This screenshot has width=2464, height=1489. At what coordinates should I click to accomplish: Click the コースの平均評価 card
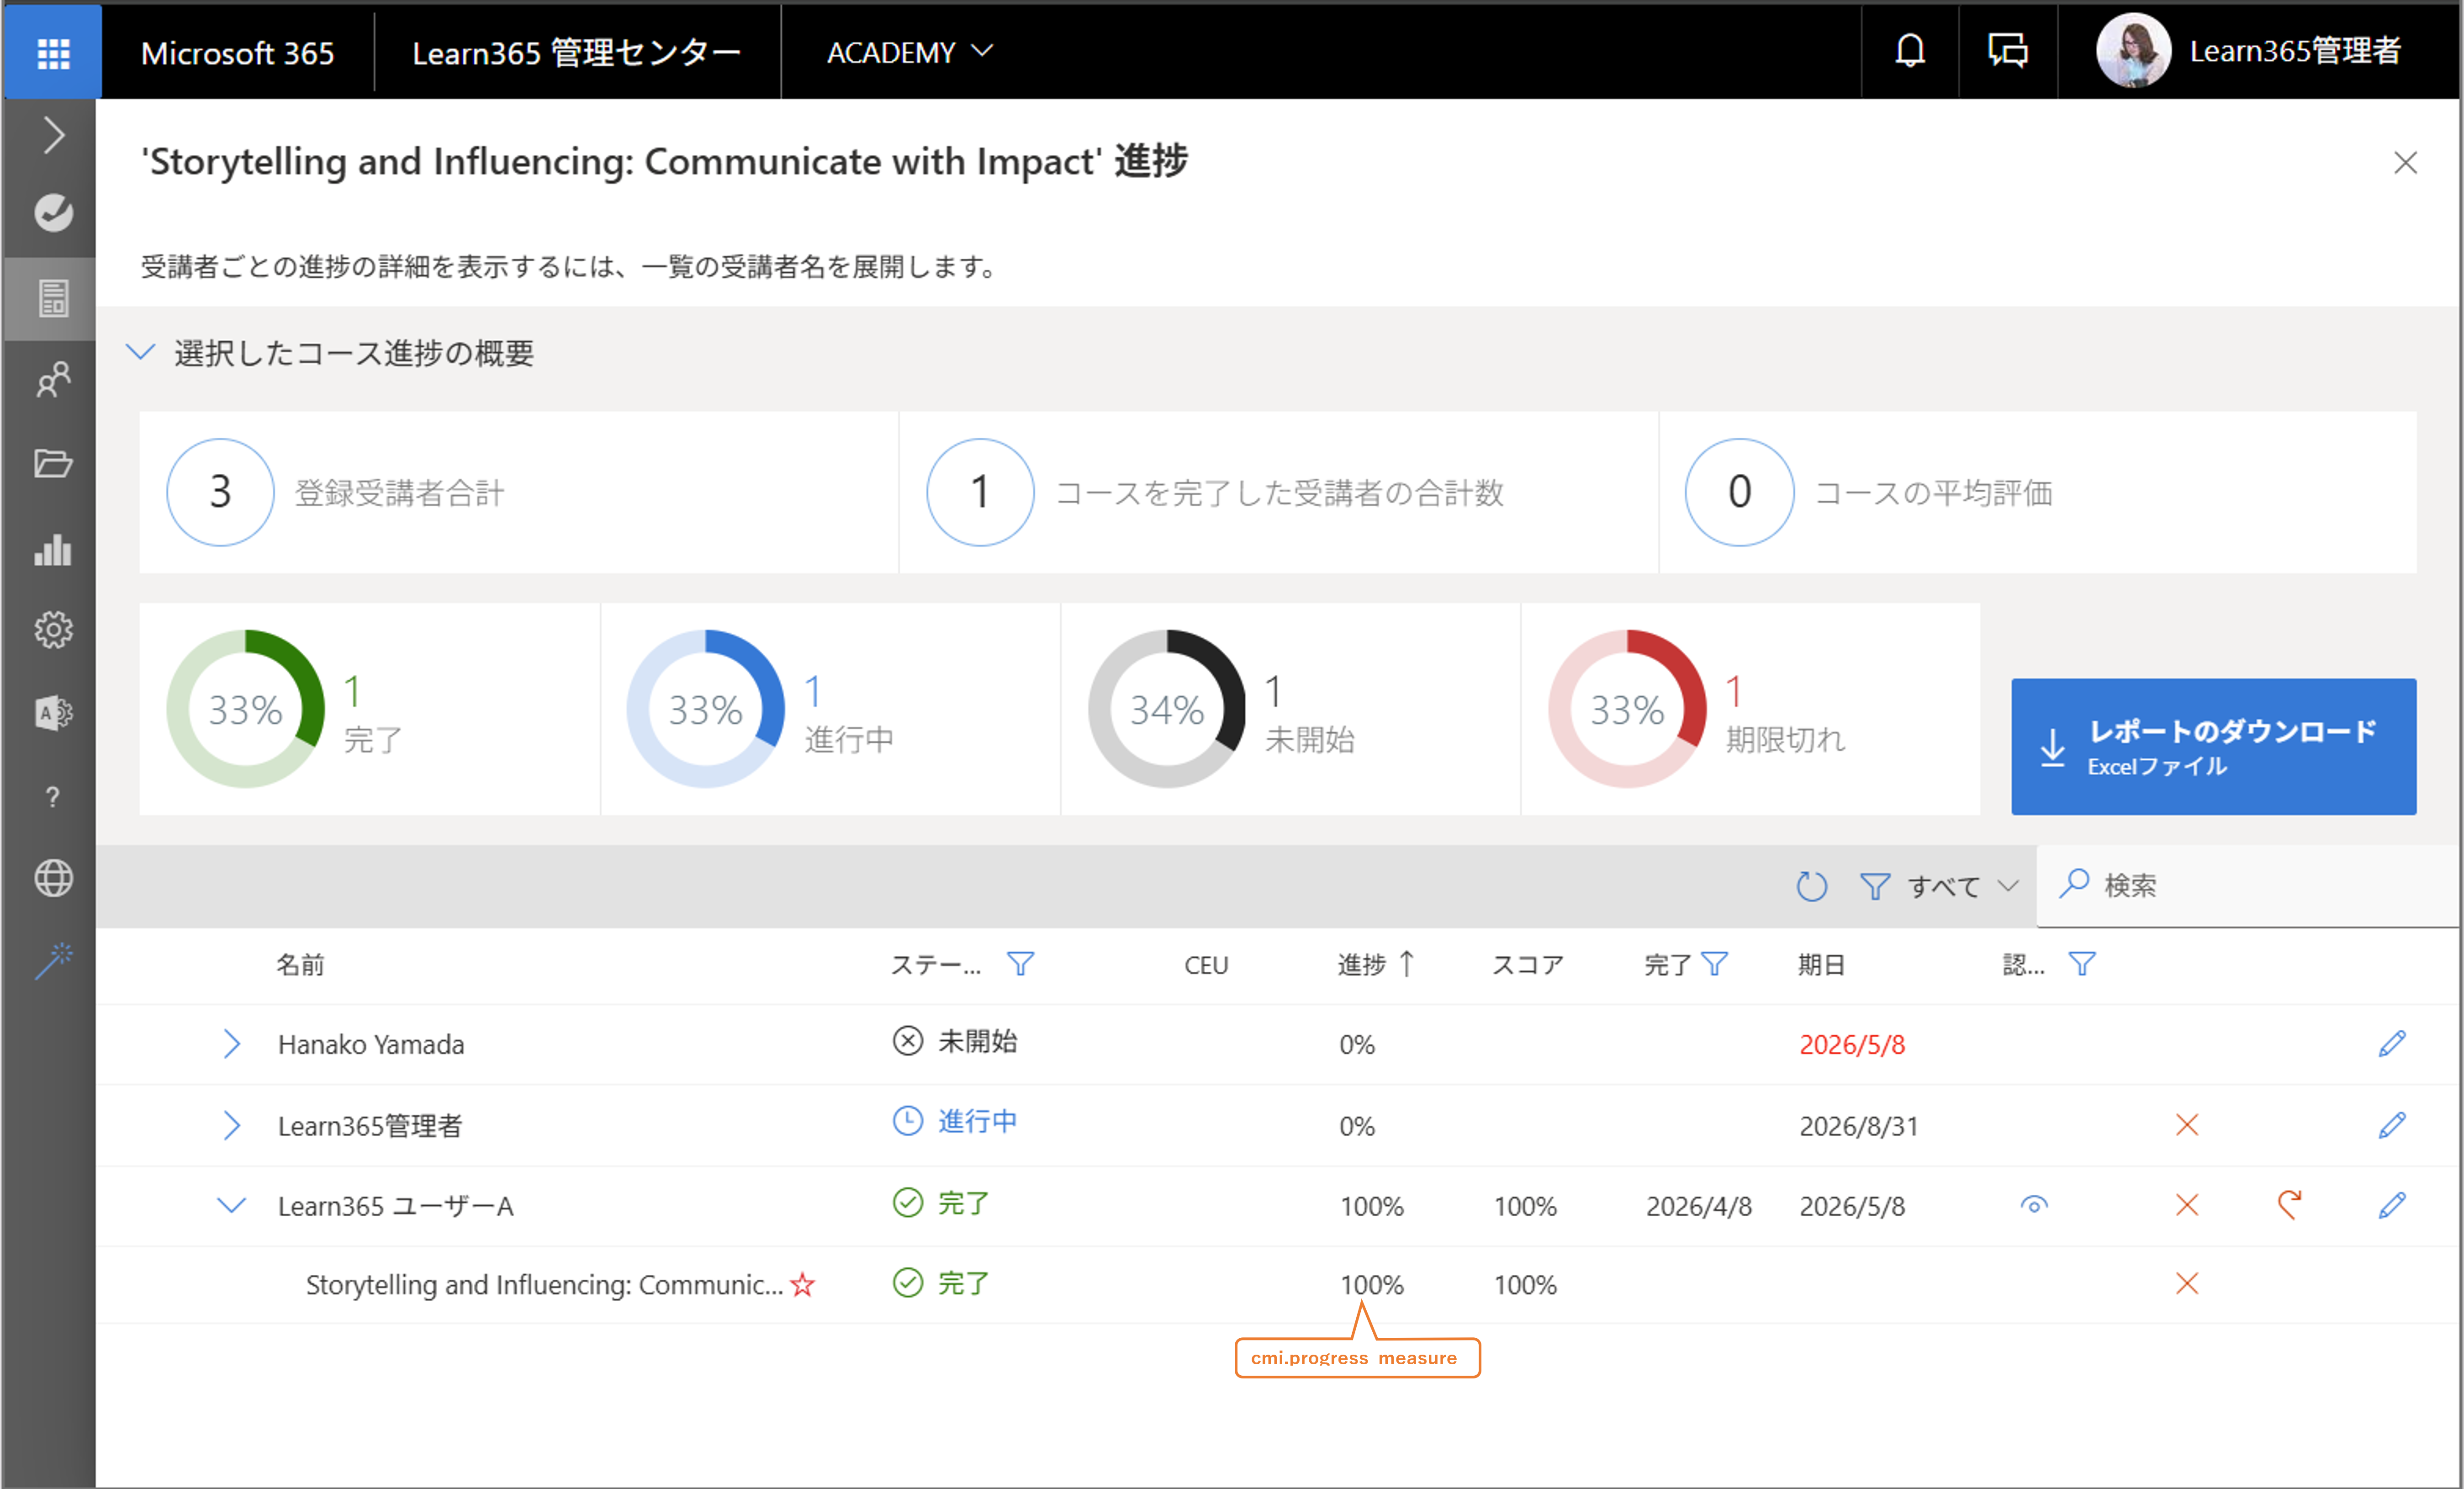pos(2038,492)
